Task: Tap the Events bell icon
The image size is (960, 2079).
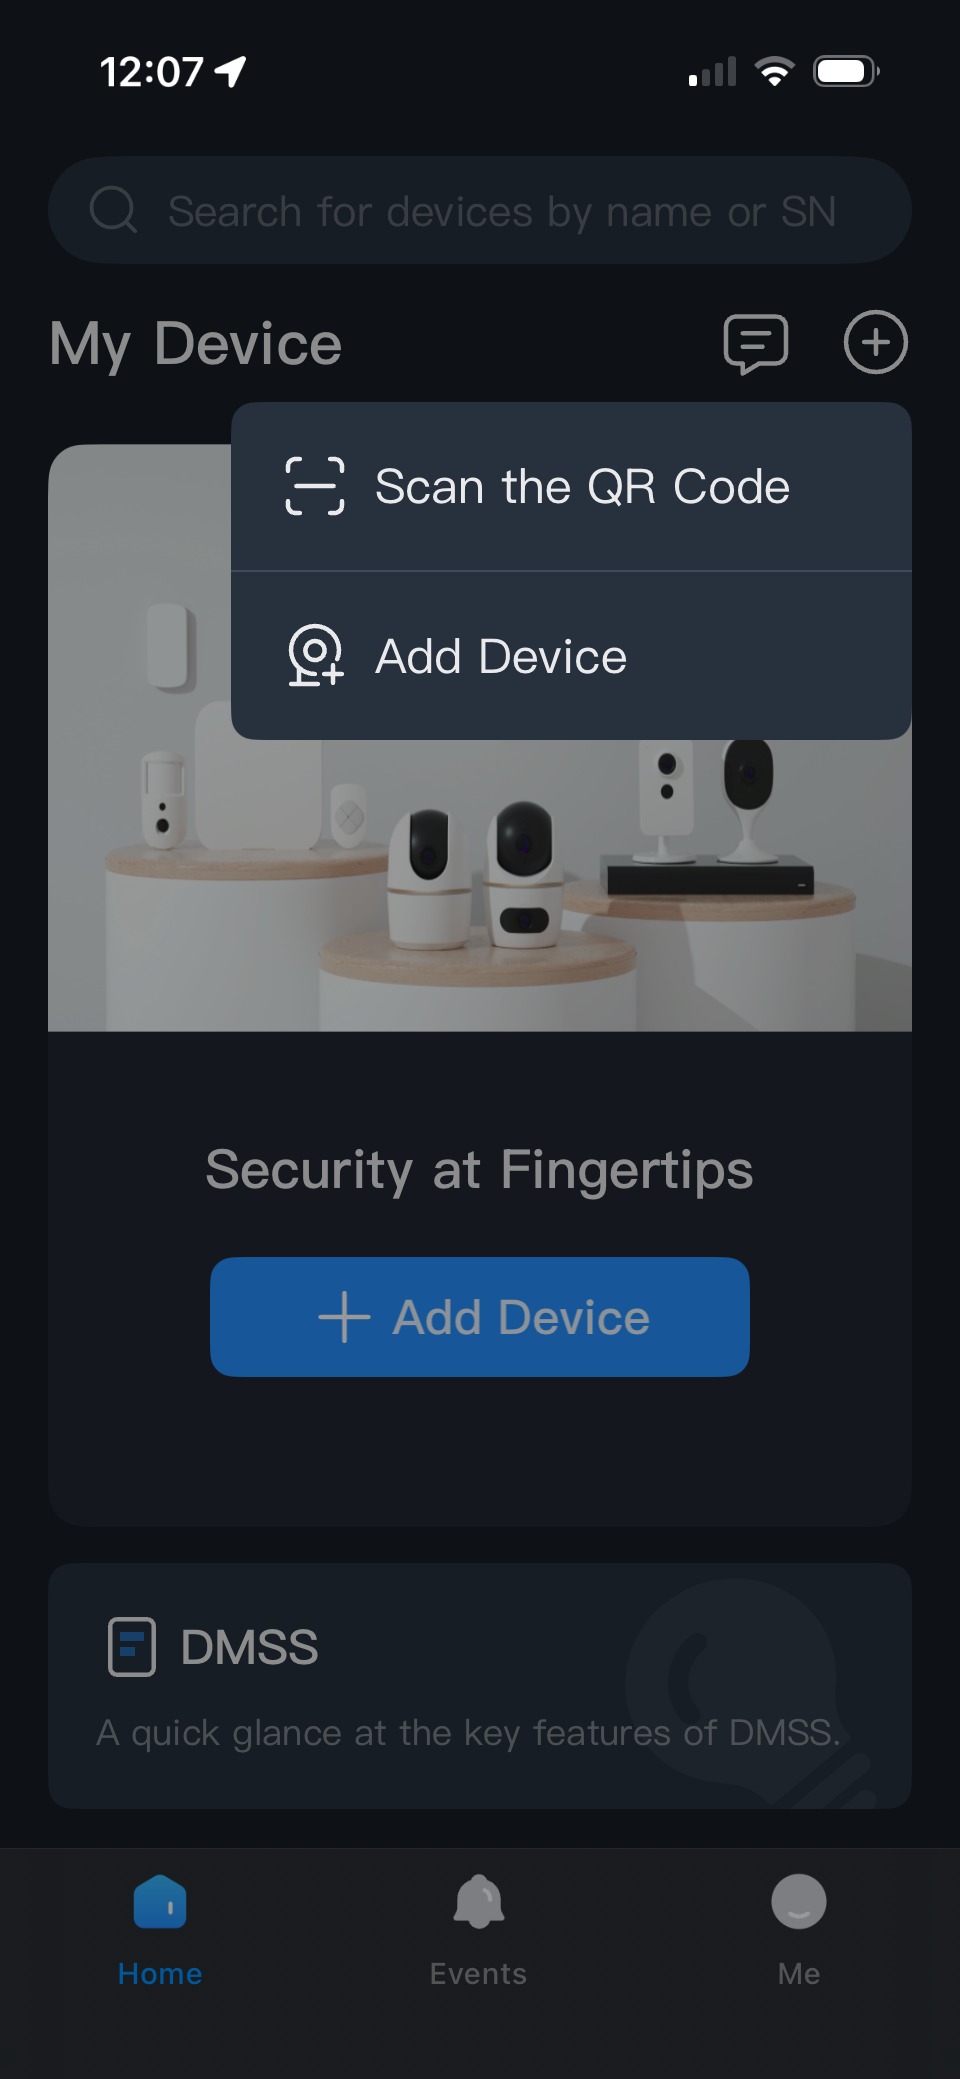Action: 479,1901
